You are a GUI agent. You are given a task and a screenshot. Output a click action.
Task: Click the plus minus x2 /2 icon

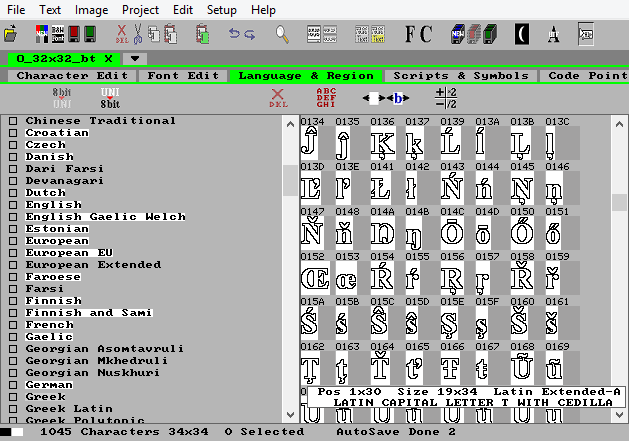pyautogui.click(x=446, y=98)
